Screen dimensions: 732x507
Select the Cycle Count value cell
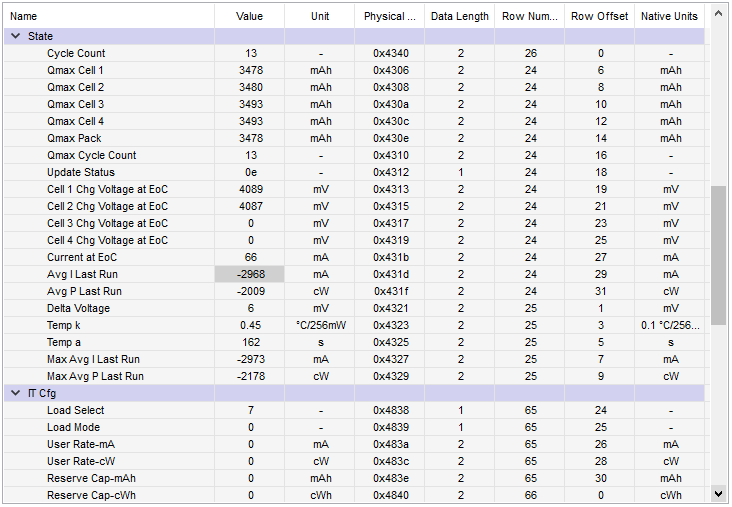click(250, 53)
